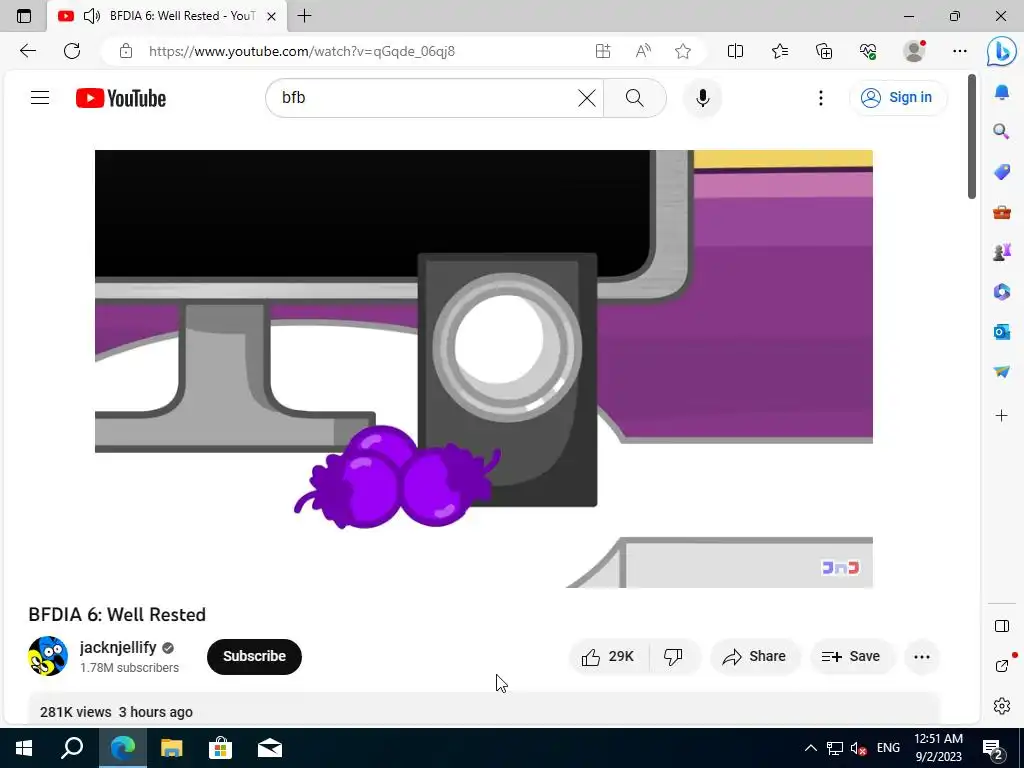
Task: Click the video player frame
Action: pos(483,369)
